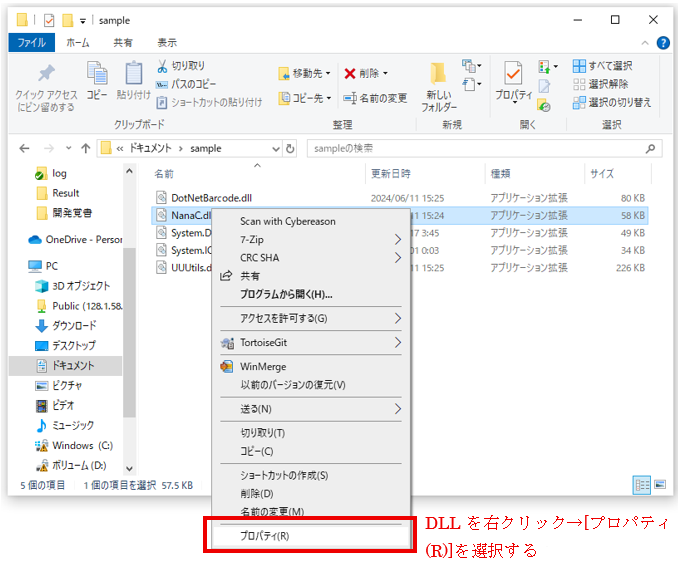The image size is (678, 568).
Task: Choose ショートカットの作成(S)
Action: click(x=284, y=475)
